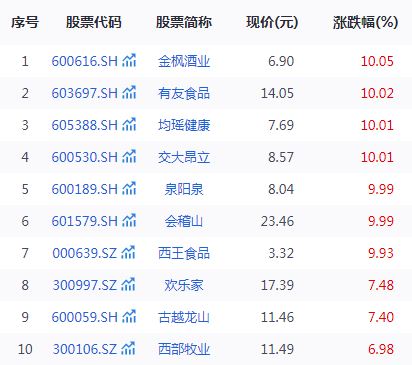The width and height of the screenshot is (412, 365).
Task: Click the 序号 column header
Action: (25, 22)
